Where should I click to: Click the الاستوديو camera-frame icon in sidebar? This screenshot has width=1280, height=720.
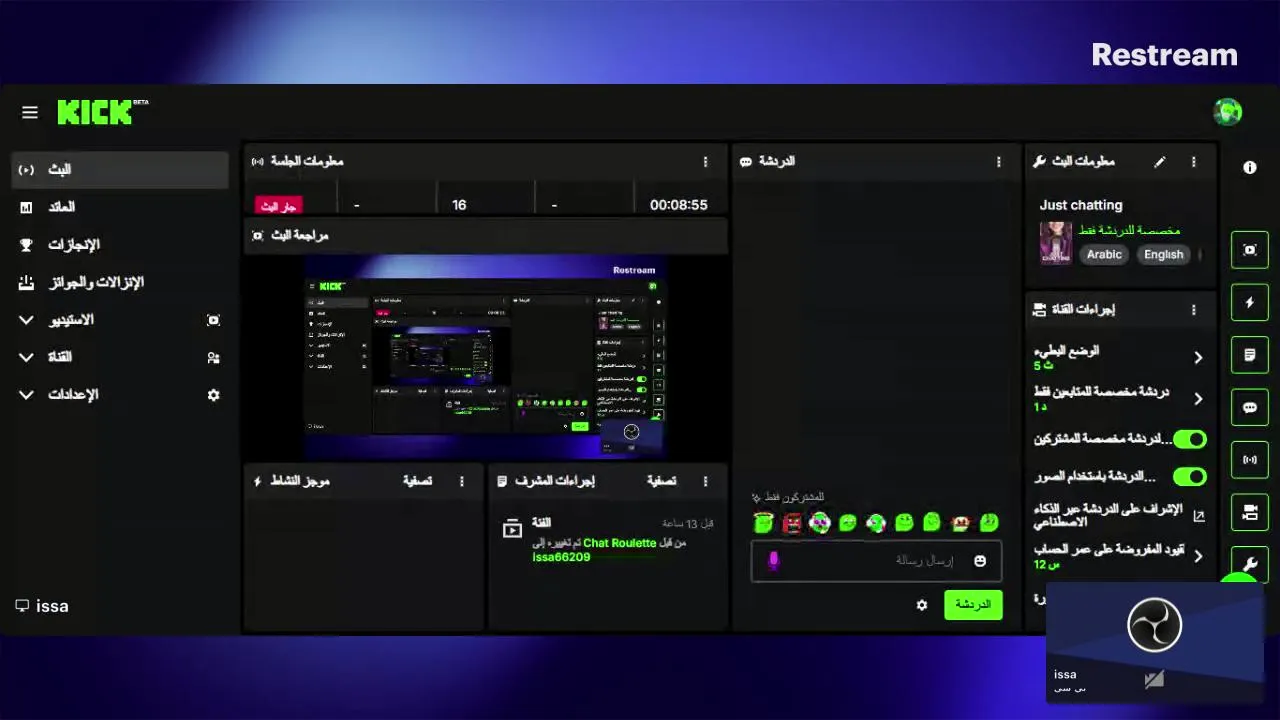(213, 320)
